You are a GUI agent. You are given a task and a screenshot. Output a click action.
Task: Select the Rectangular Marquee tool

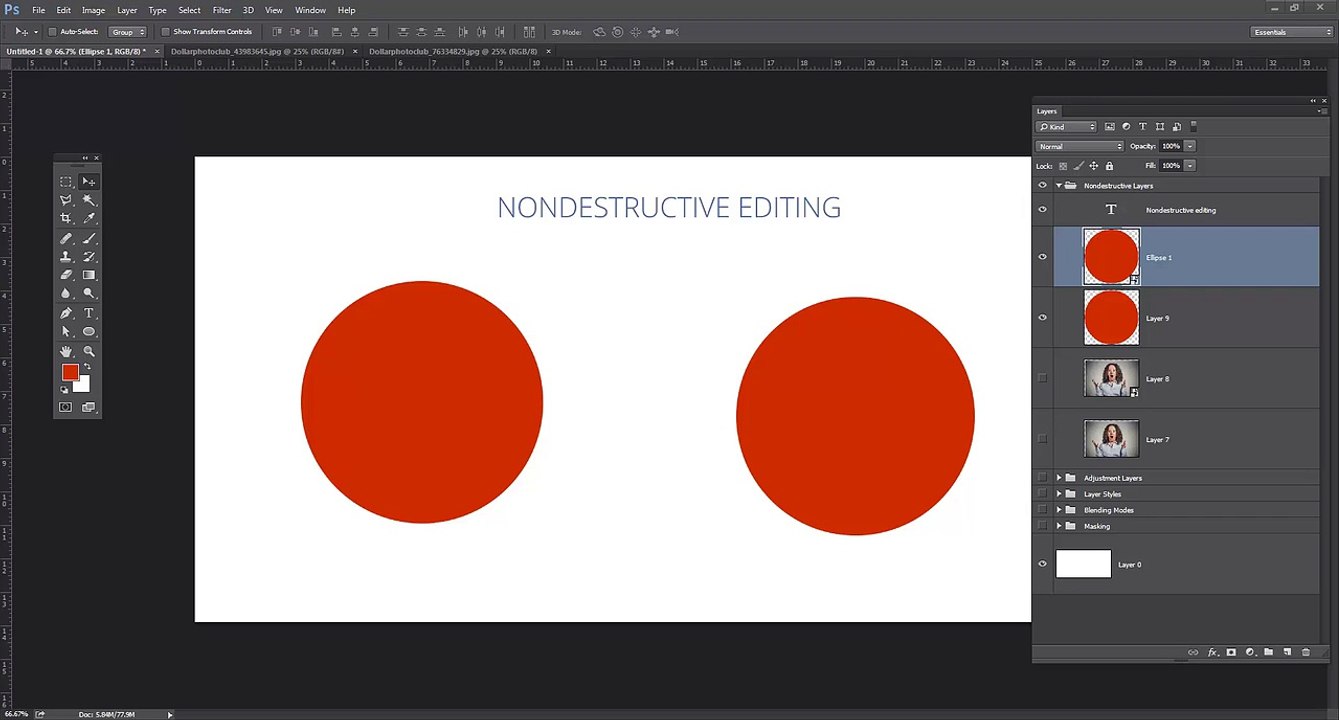click(66, 181)
